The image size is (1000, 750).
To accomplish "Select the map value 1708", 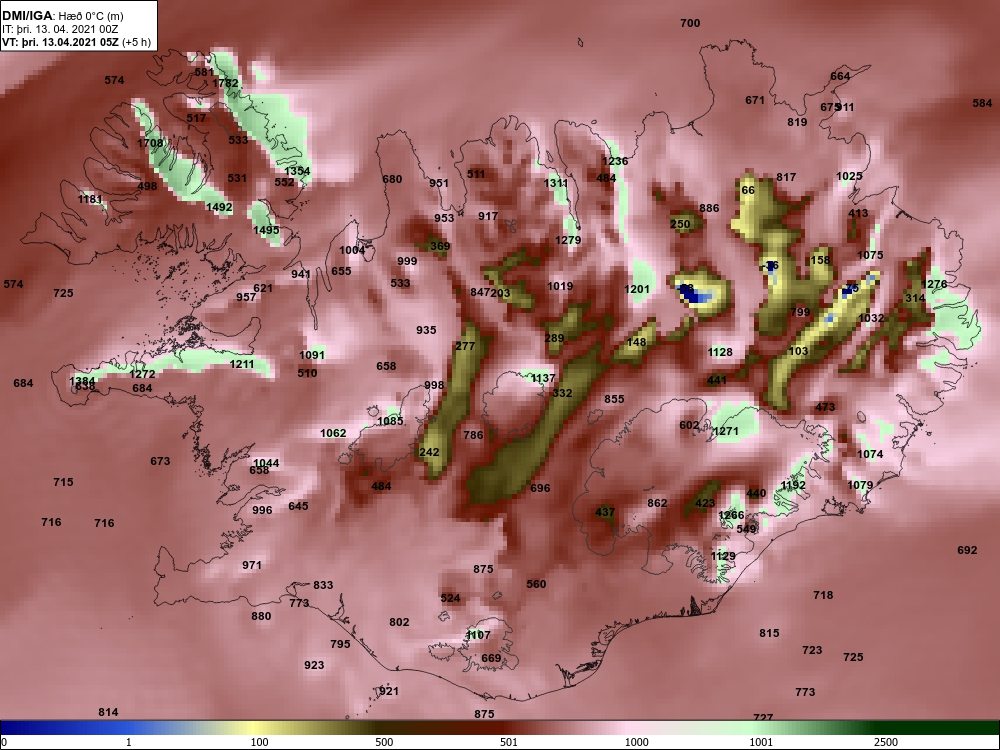I will click(x=150, y=143).
